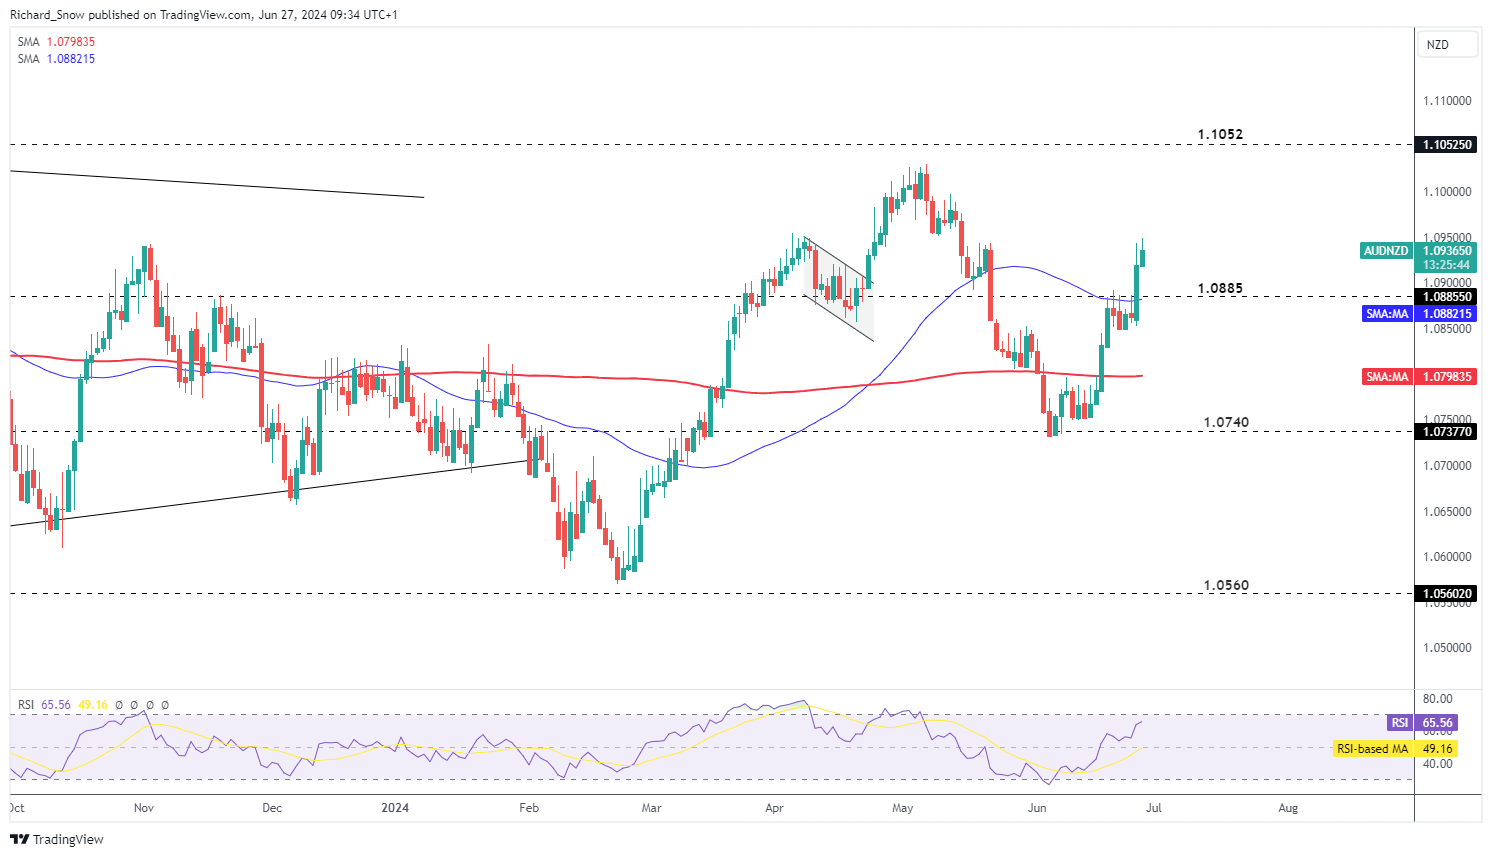Image resolution: width=1492 pixels, height=857 pixels.
Task: Click the RSI indicator legend title
Action: [x=26, y=705]
